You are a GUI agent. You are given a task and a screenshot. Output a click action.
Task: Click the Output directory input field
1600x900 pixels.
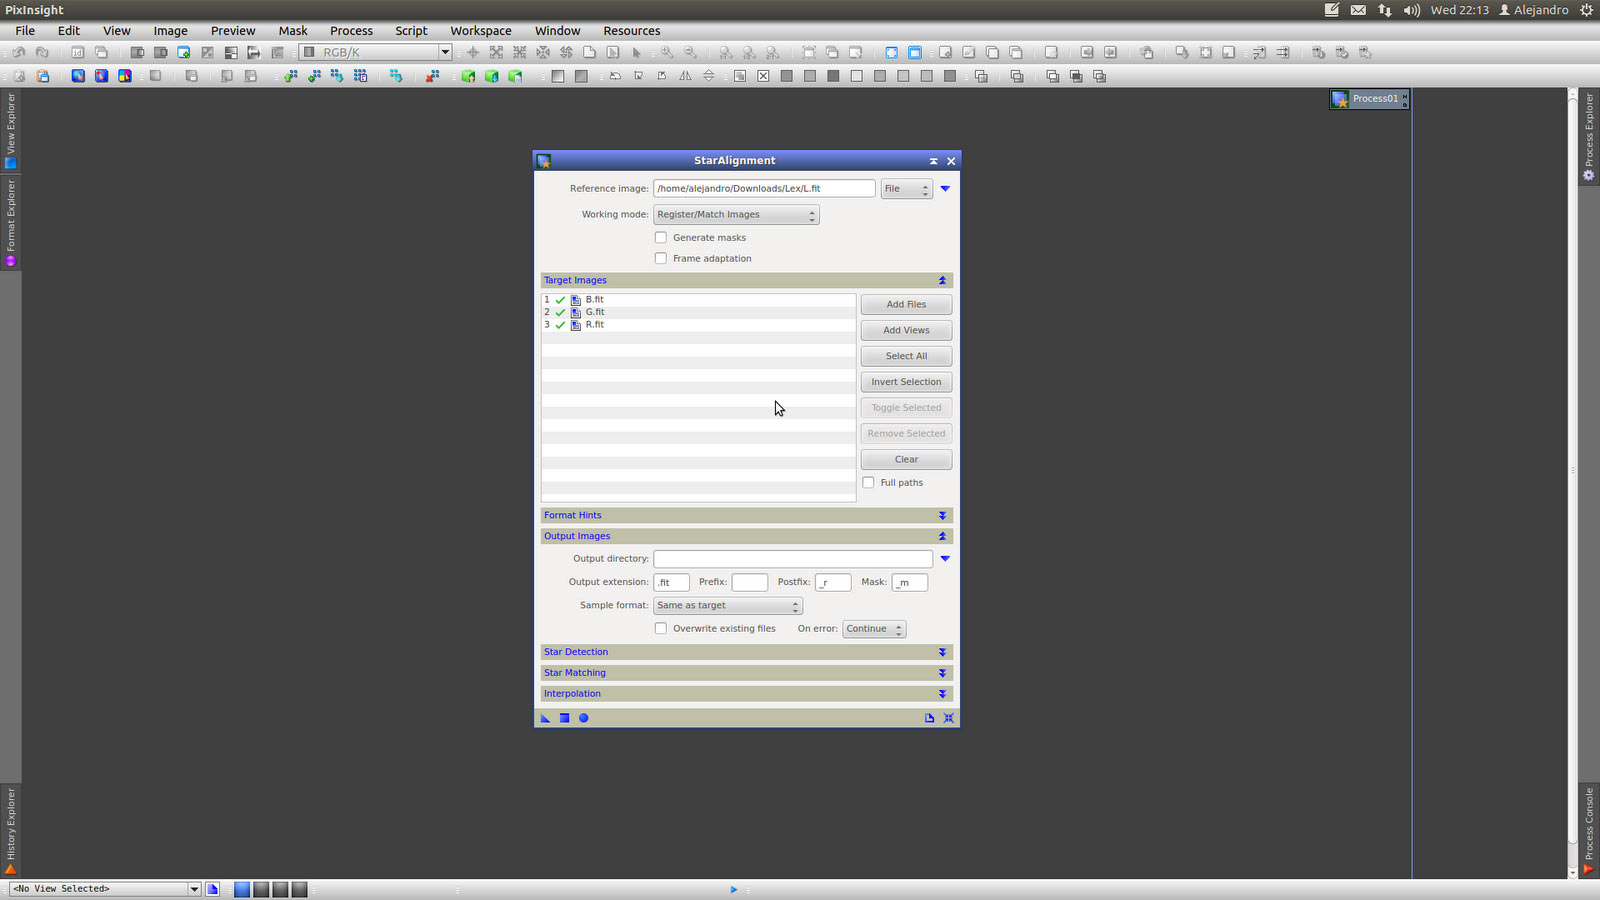click(793, 559)
